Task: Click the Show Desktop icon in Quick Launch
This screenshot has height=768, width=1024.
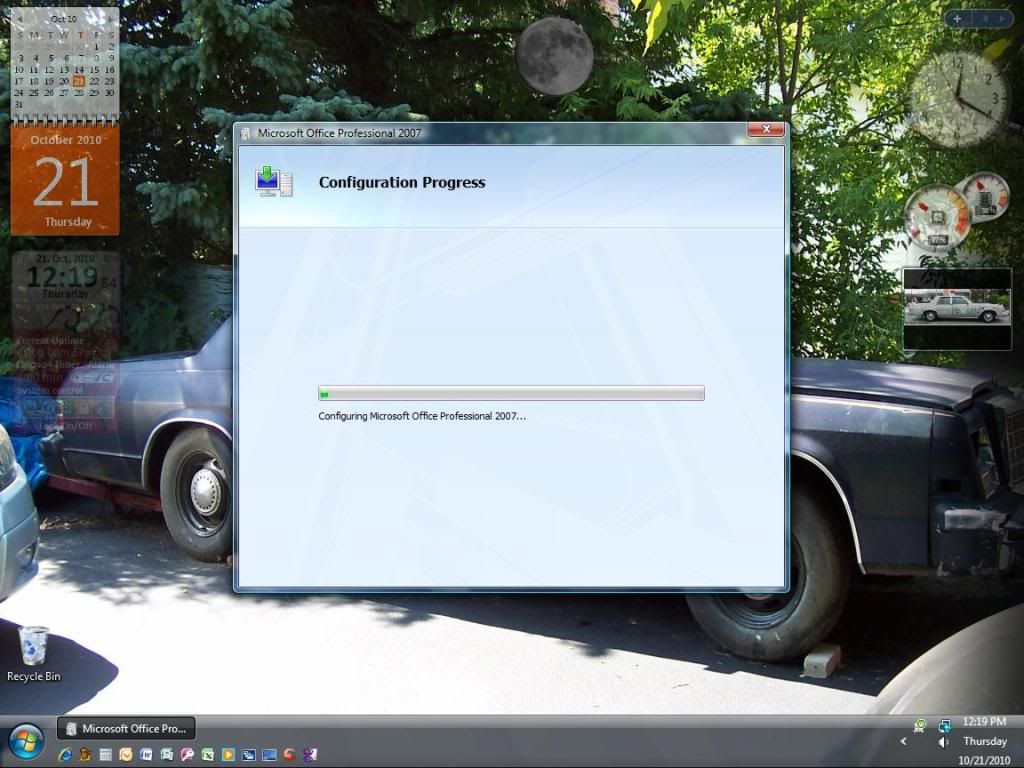Action: [268, 755]
